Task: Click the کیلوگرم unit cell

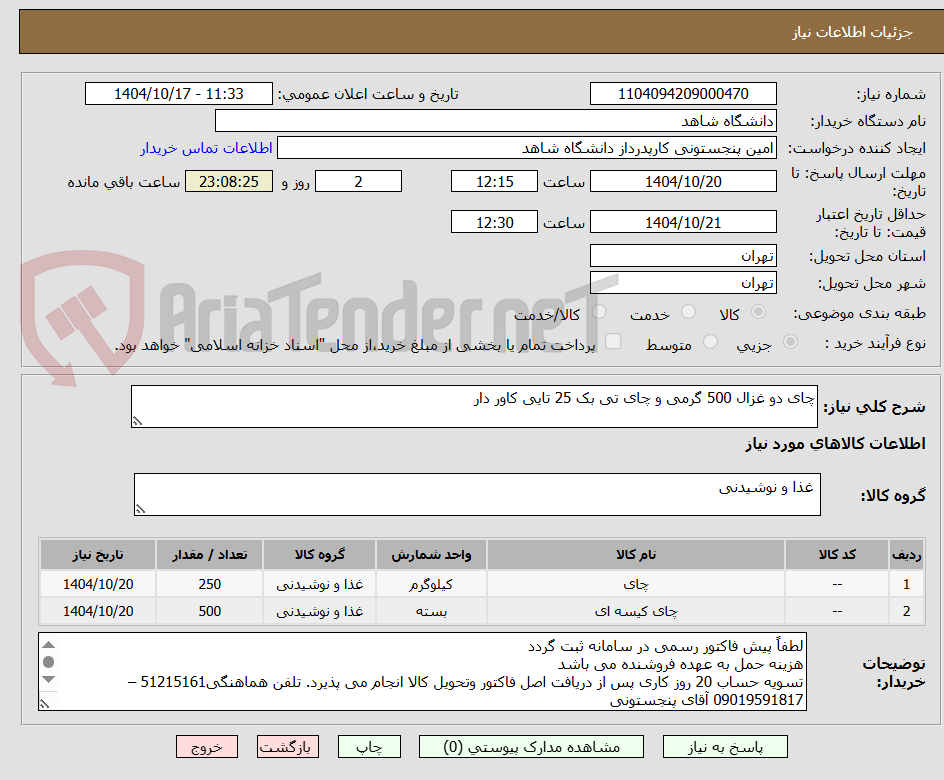Action: pyautogui.click(x=431, y=584)
